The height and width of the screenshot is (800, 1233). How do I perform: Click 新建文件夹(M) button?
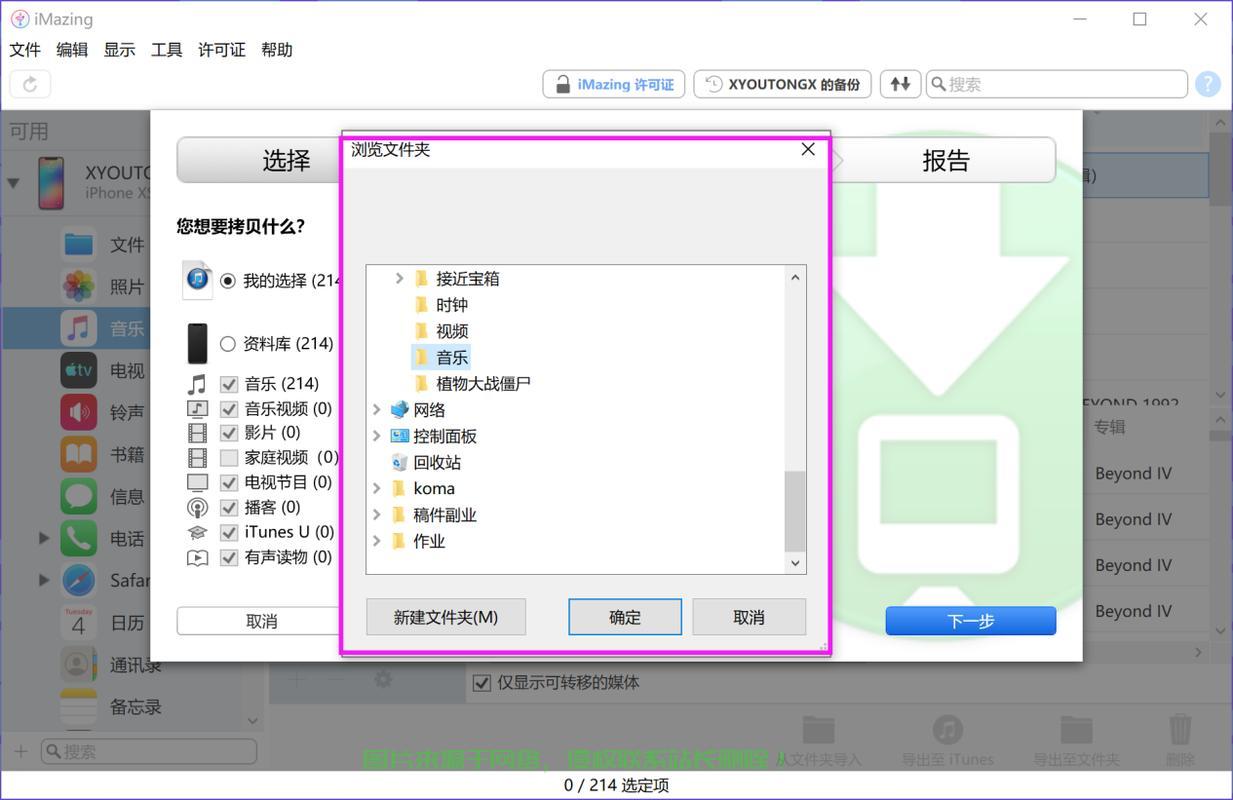point(446,617)
